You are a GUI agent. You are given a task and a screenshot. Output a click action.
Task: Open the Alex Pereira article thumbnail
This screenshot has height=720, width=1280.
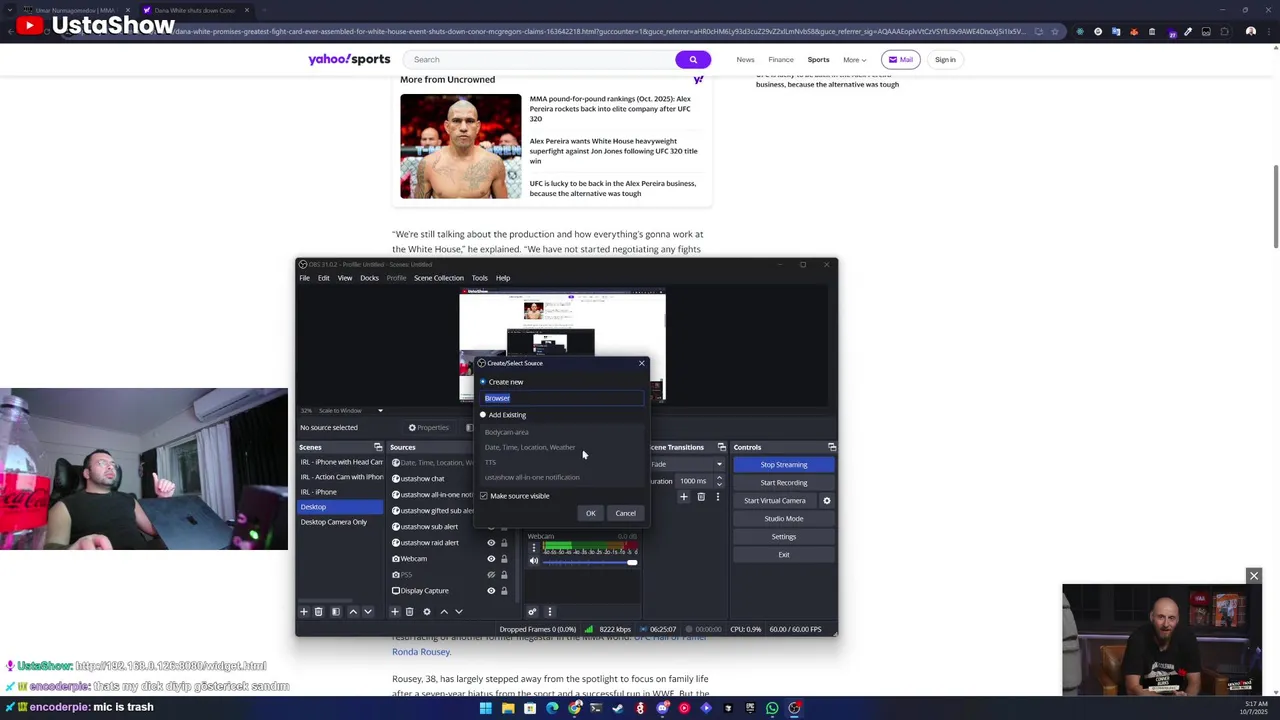click(x=461, y=146)
